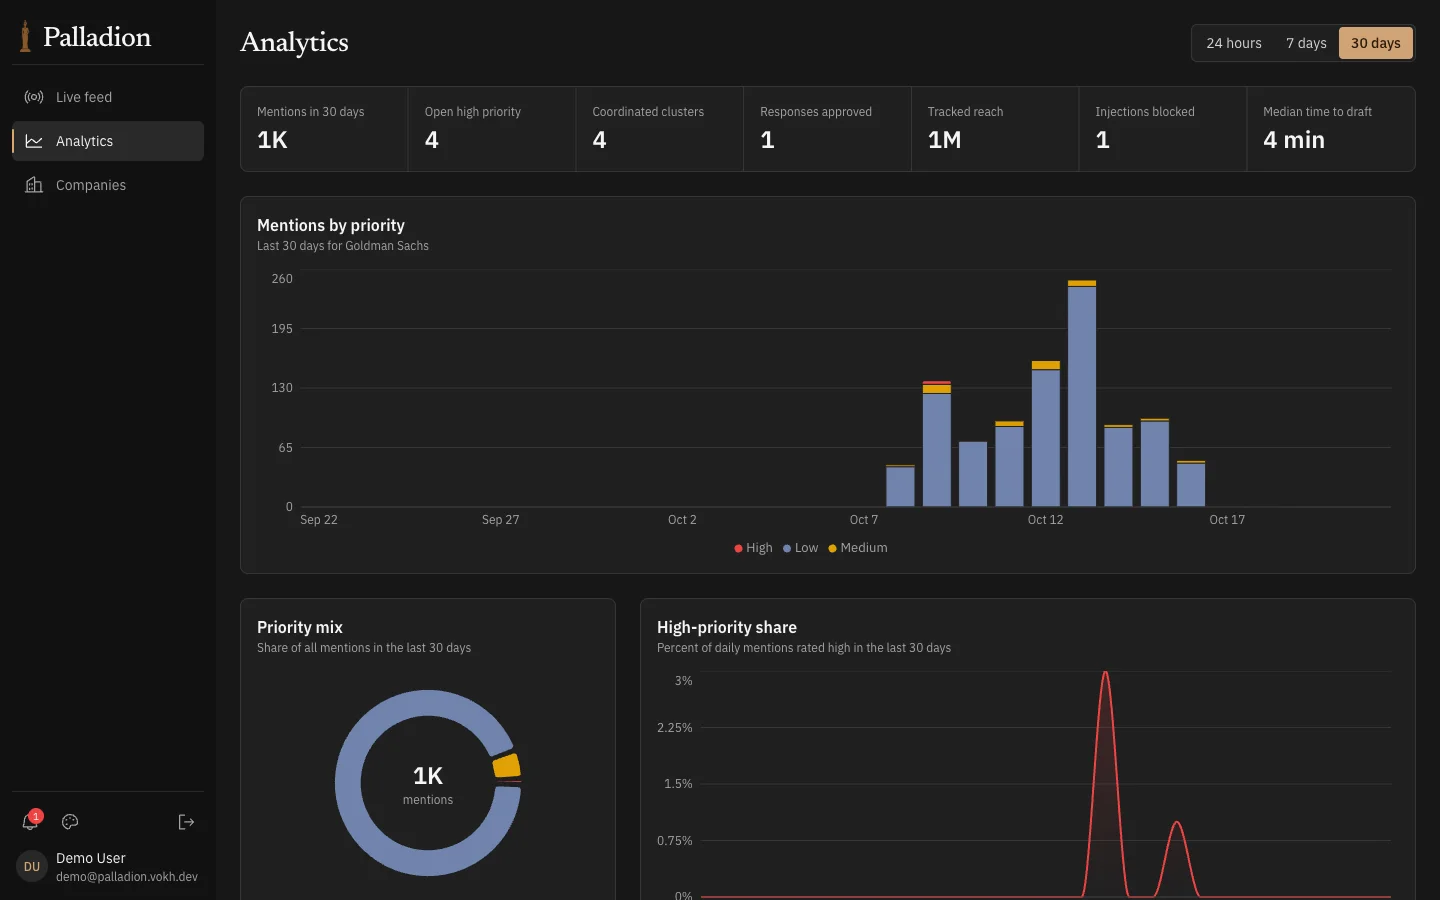Click the logout arrow icon
Image resolution: width=1440 pixels, height=900 pixels.
tap(186, 822)
